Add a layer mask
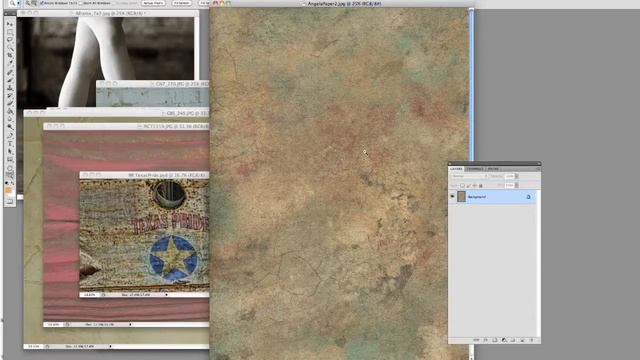This screenshot has width=640, height=360. tap(495, 340)
